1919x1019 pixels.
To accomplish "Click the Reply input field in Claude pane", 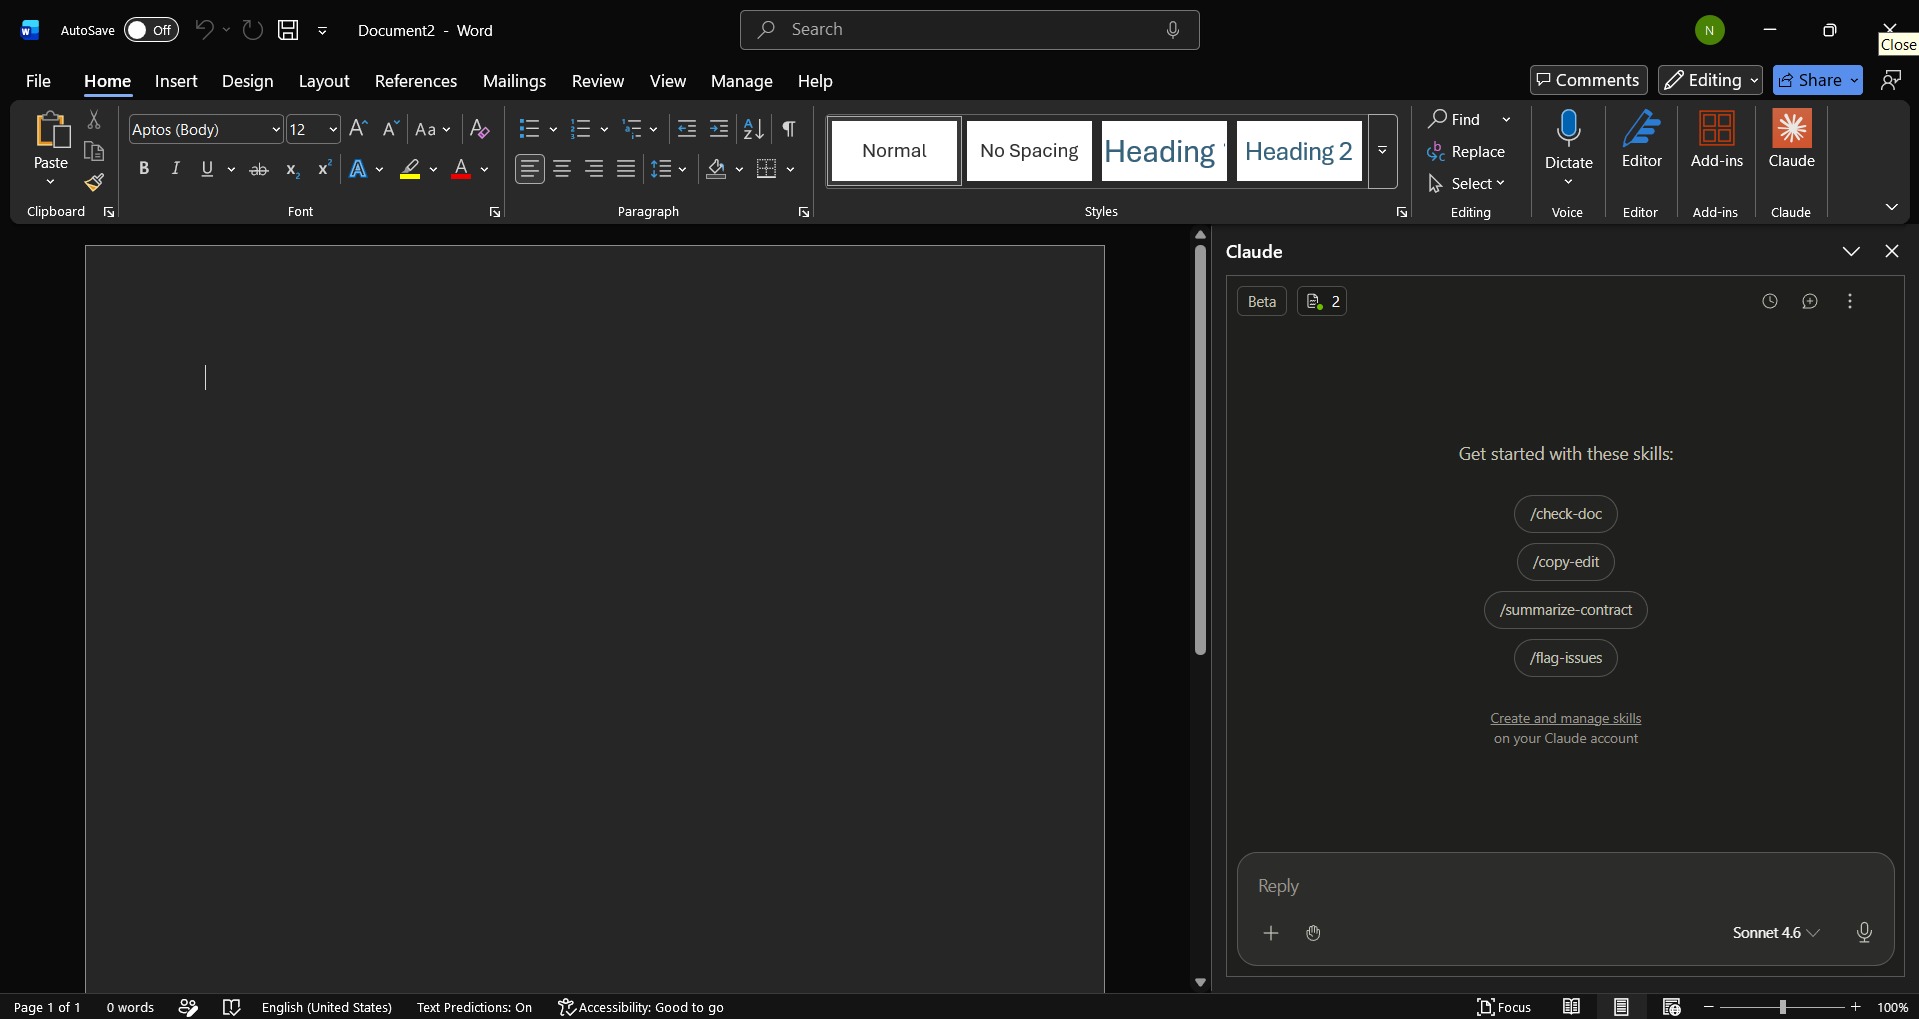I will tap(1565, 886).
